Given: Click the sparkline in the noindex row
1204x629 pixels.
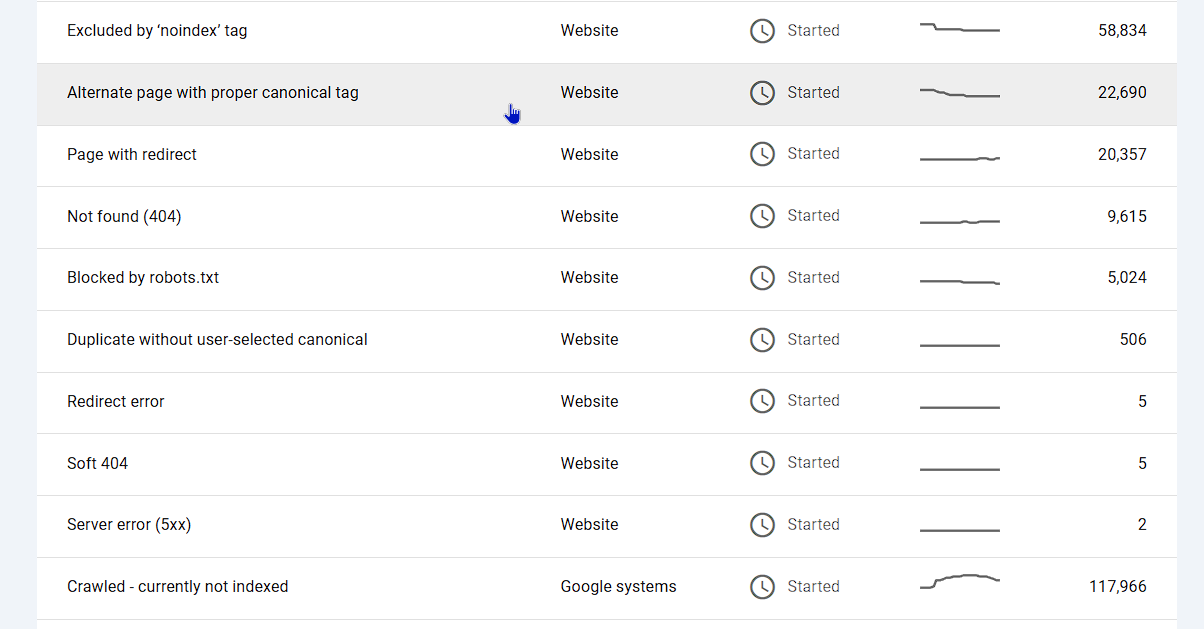Looking at the screenshot, I should coord(959,29).
